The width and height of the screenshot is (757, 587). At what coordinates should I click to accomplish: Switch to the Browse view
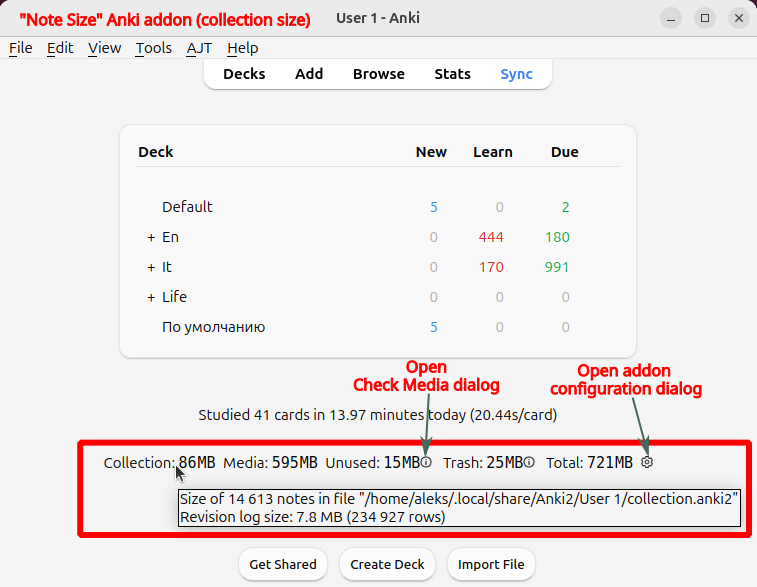tap(378, 74)
